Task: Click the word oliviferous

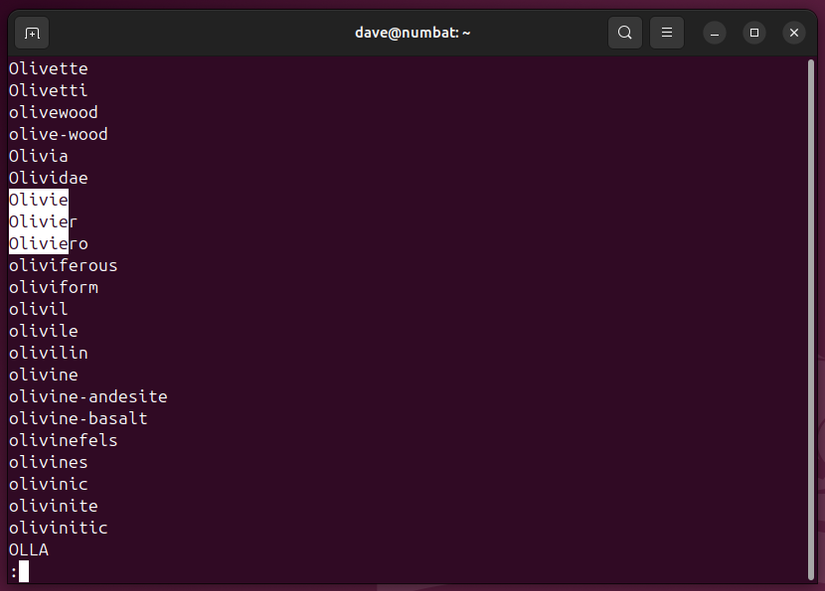Action: (x=63, y=265)
